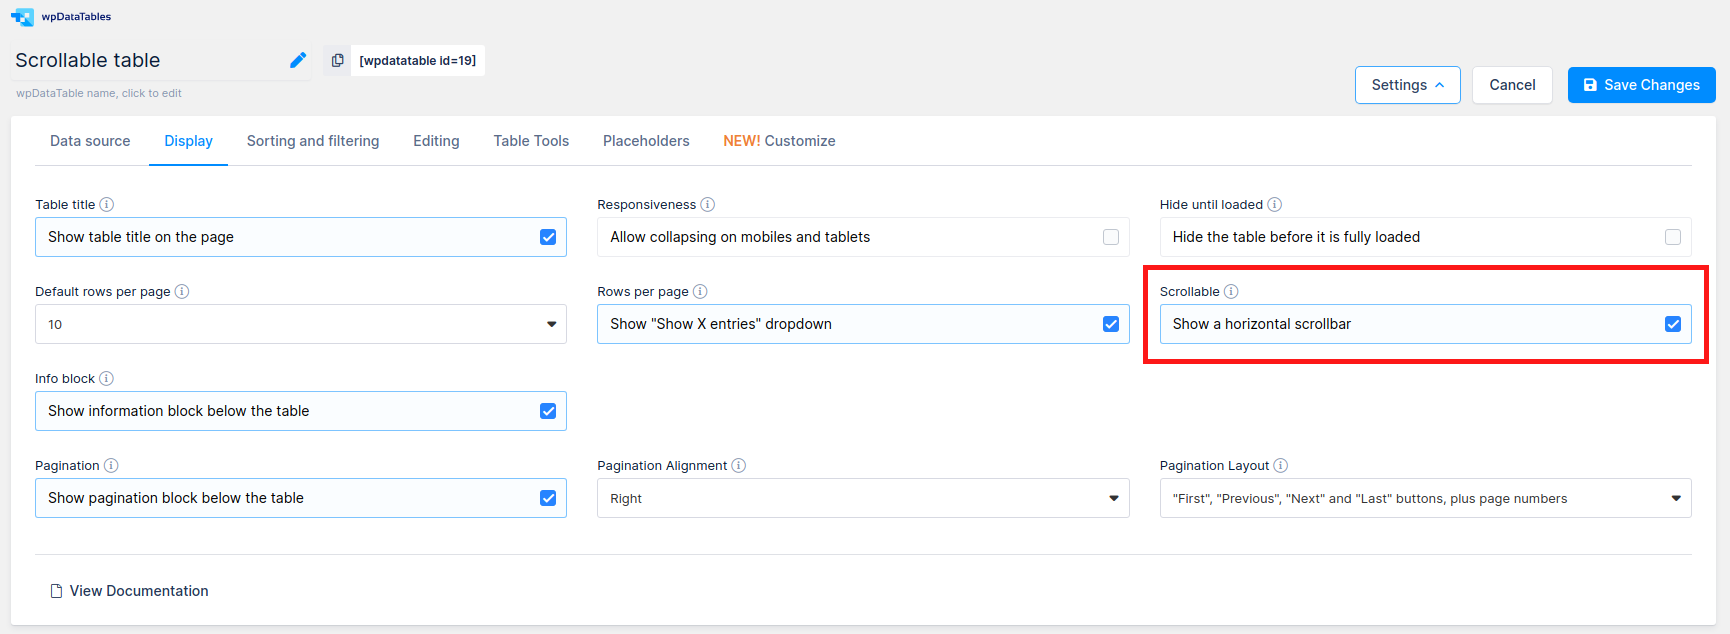Switch to Sorting and filtering tab
1730x634 pixels.
tap(313, 141)
